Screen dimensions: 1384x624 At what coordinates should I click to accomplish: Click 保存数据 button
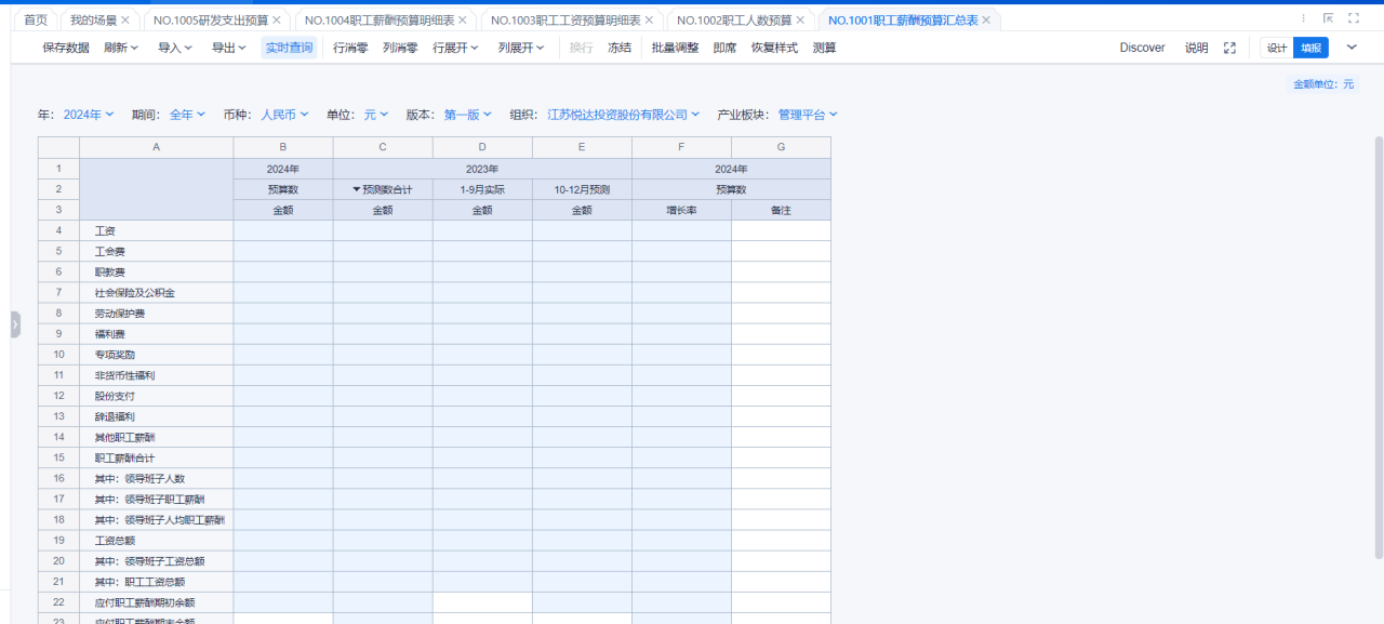tap(66, 48)
